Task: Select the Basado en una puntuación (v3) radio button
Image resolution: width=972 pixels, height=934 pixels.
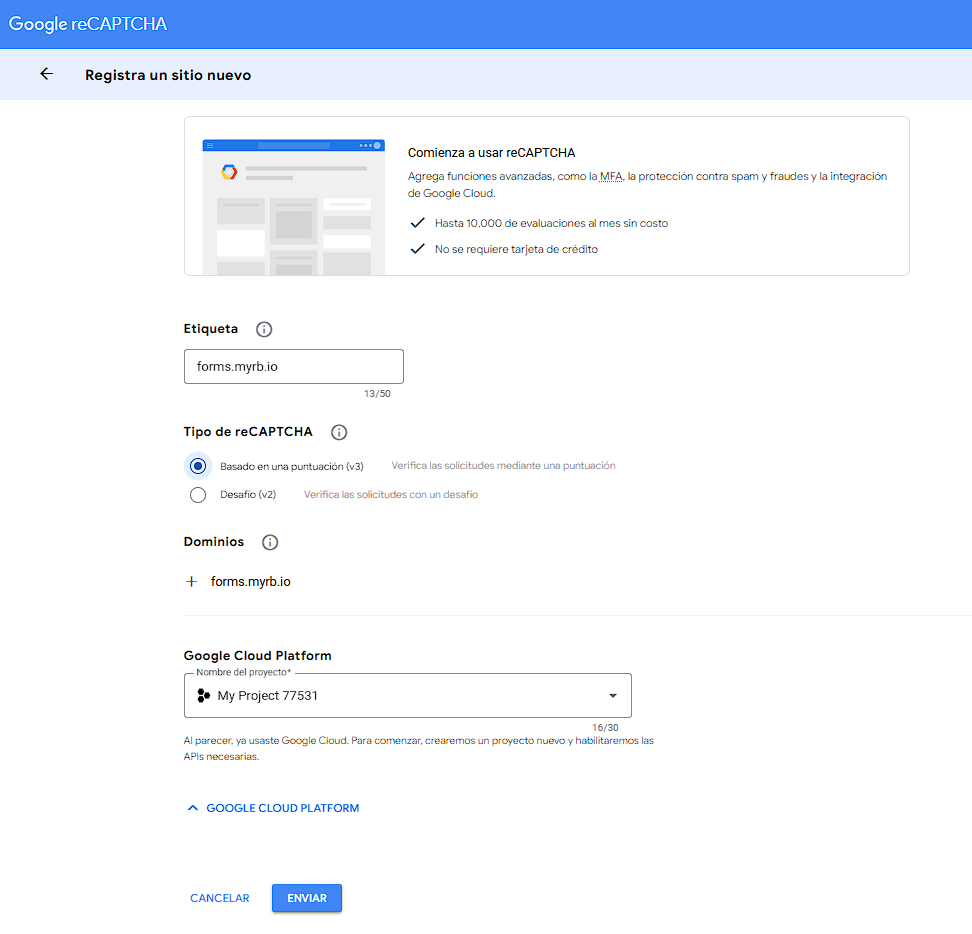Action: (198, 466)
